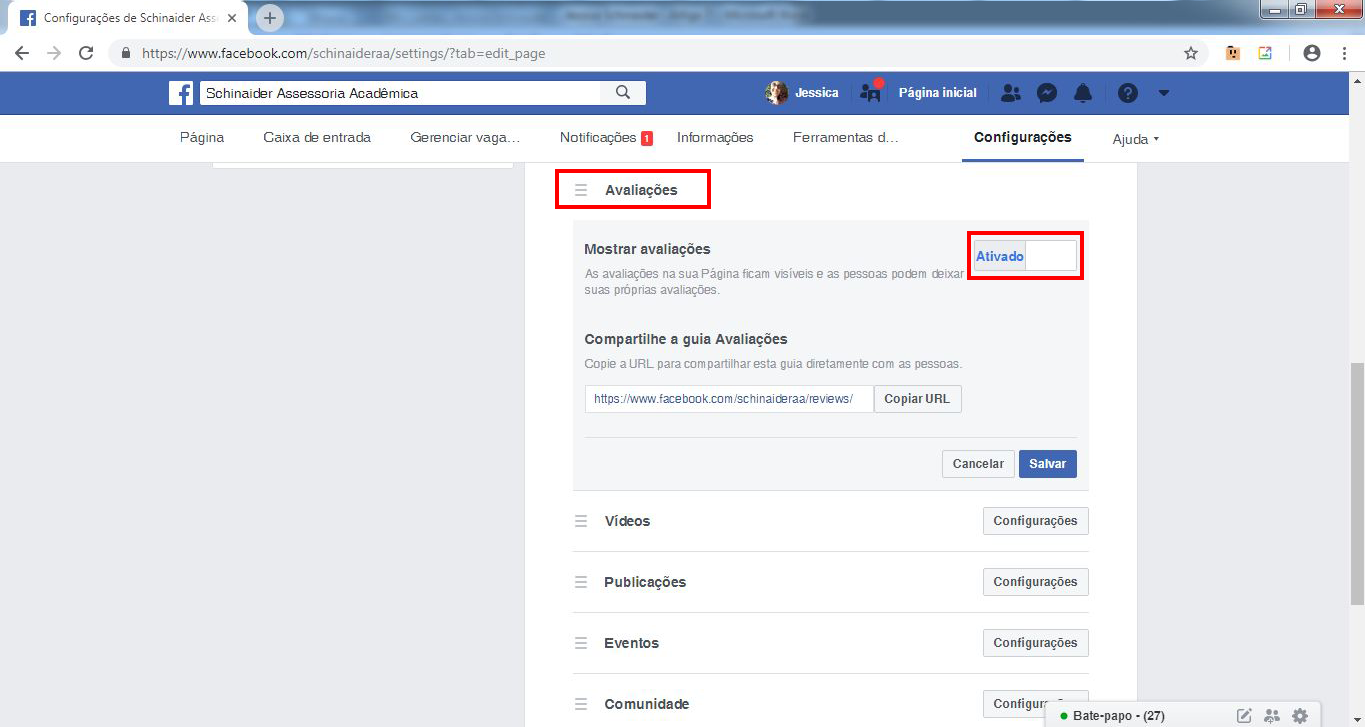
Task: Select the Configurações tab
Action: pos(1023,138)
